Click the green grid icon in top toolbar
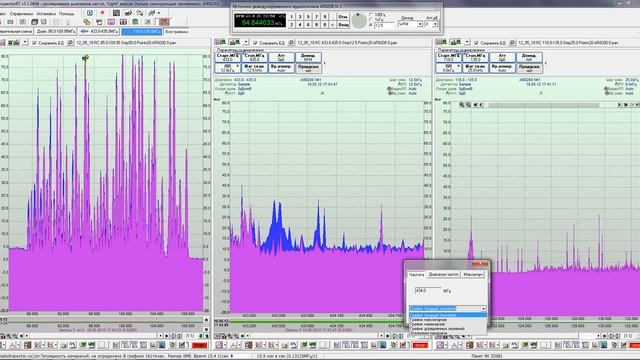This screenshot has height=360, width=640. point(116,13)
